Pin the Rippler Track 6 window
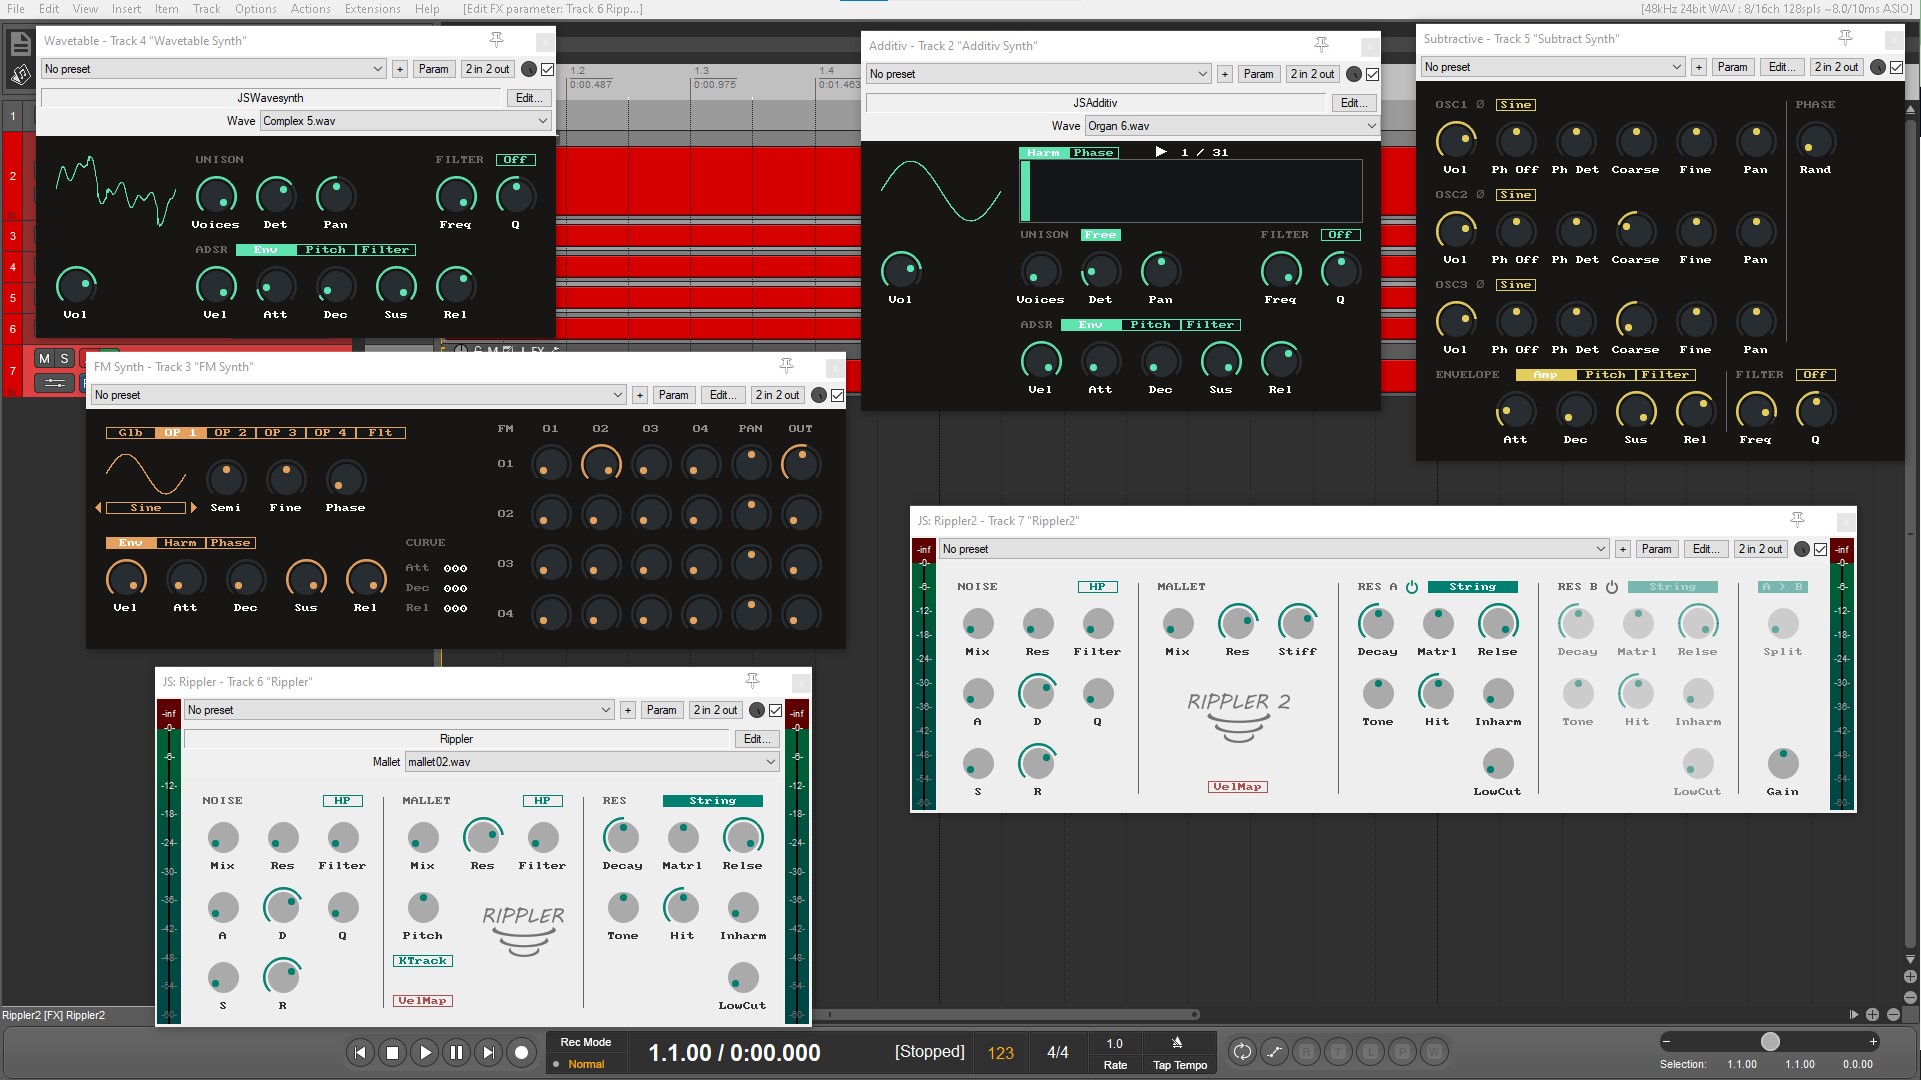Image resolution: width=1921 pixels, height=1080 pixels. click(752, 681)
